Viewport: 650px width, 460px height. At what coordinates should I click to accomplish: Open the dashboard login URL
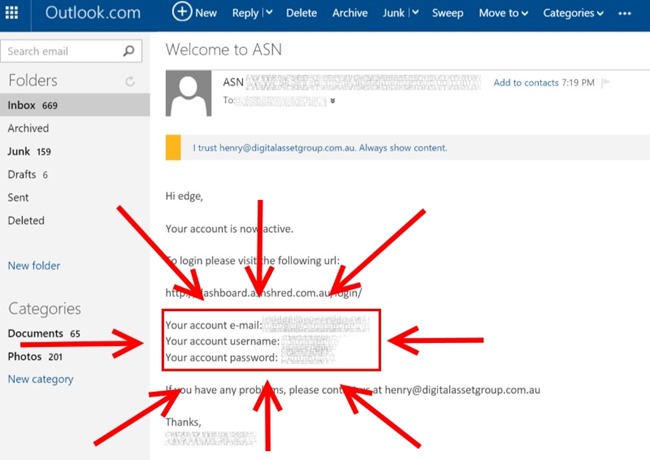264,293
